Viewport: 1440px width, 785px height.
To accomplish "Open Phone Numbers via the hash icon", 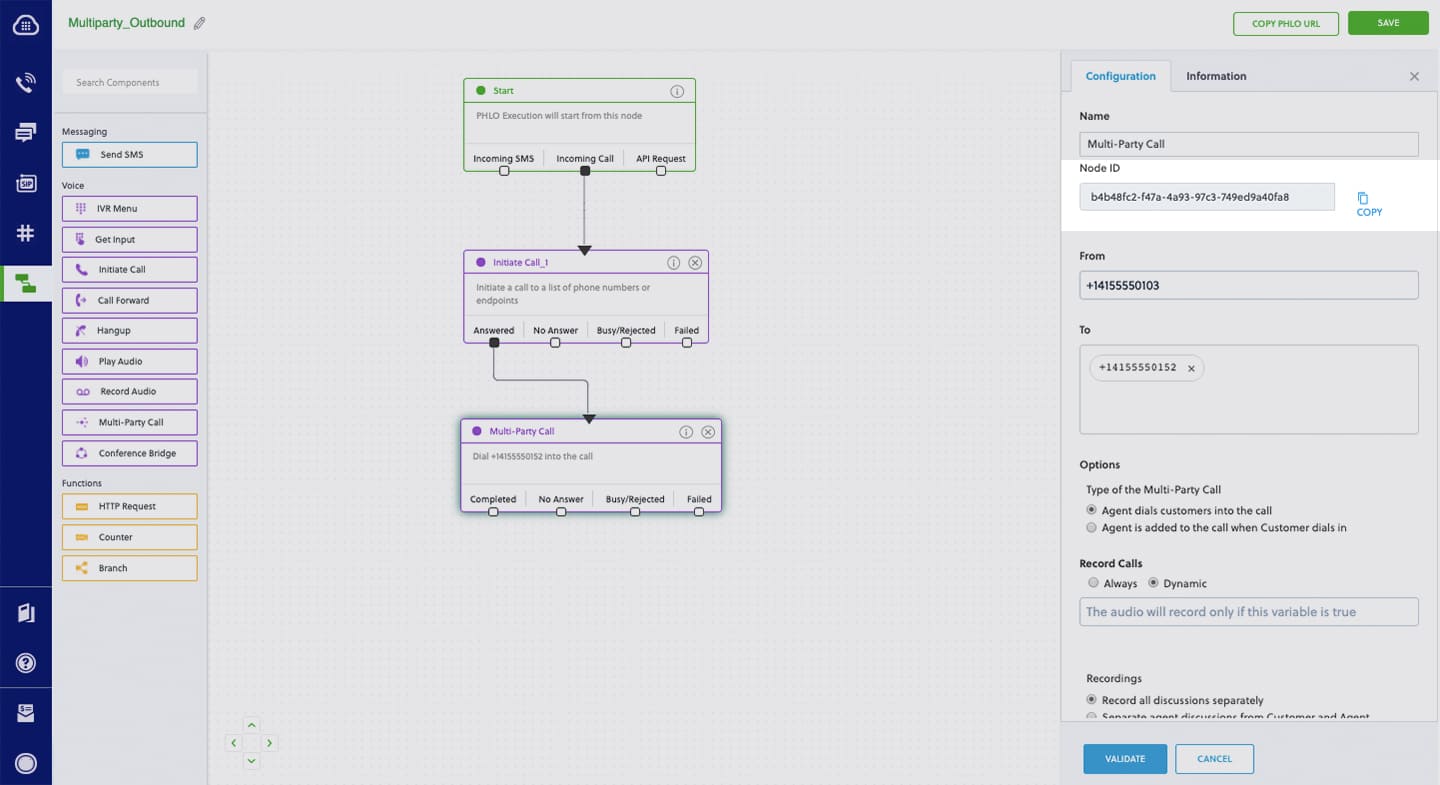I will pyautogui.click(x=26, y=233).
